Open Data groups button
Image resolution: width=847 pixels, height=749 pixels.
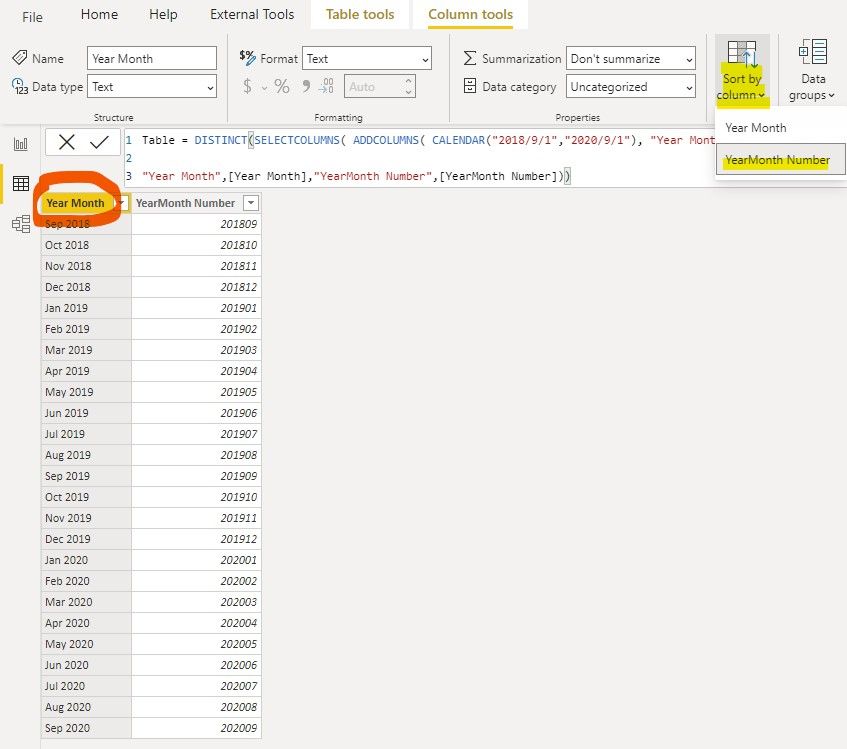812,72
